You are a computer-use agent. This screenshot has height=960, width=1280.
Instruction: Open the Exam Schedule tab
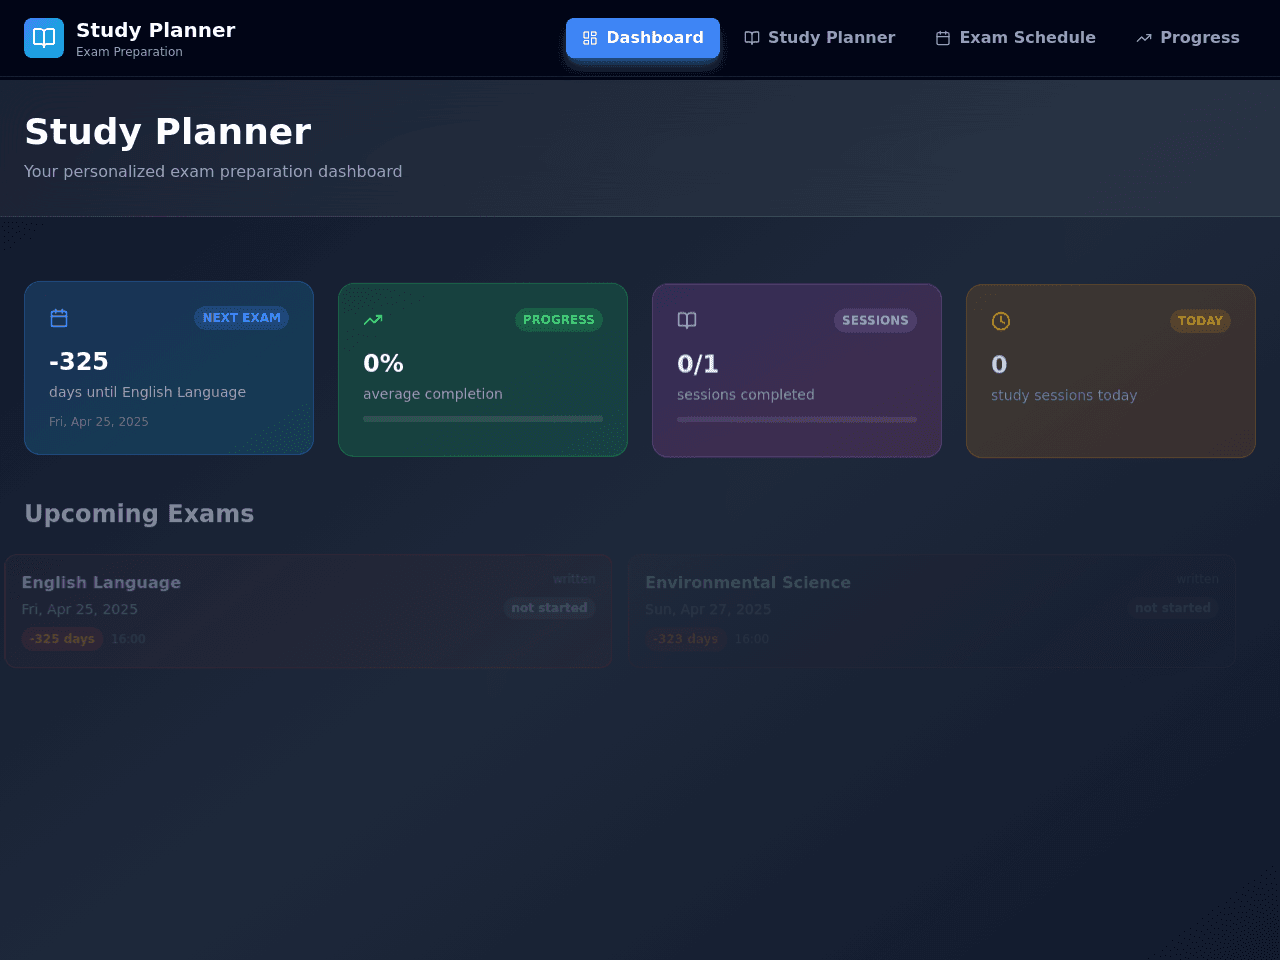[1015, 38]
